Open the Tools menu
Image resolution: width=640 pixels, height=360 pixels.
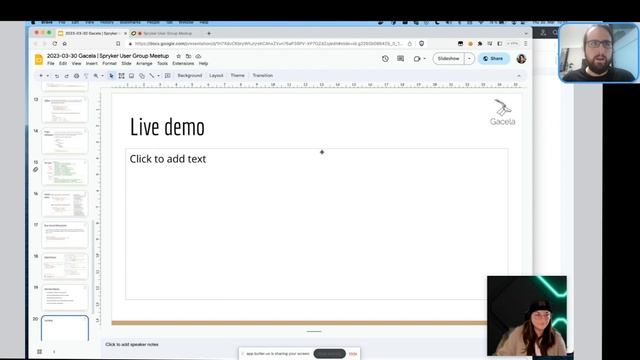(x=162, y=64)
